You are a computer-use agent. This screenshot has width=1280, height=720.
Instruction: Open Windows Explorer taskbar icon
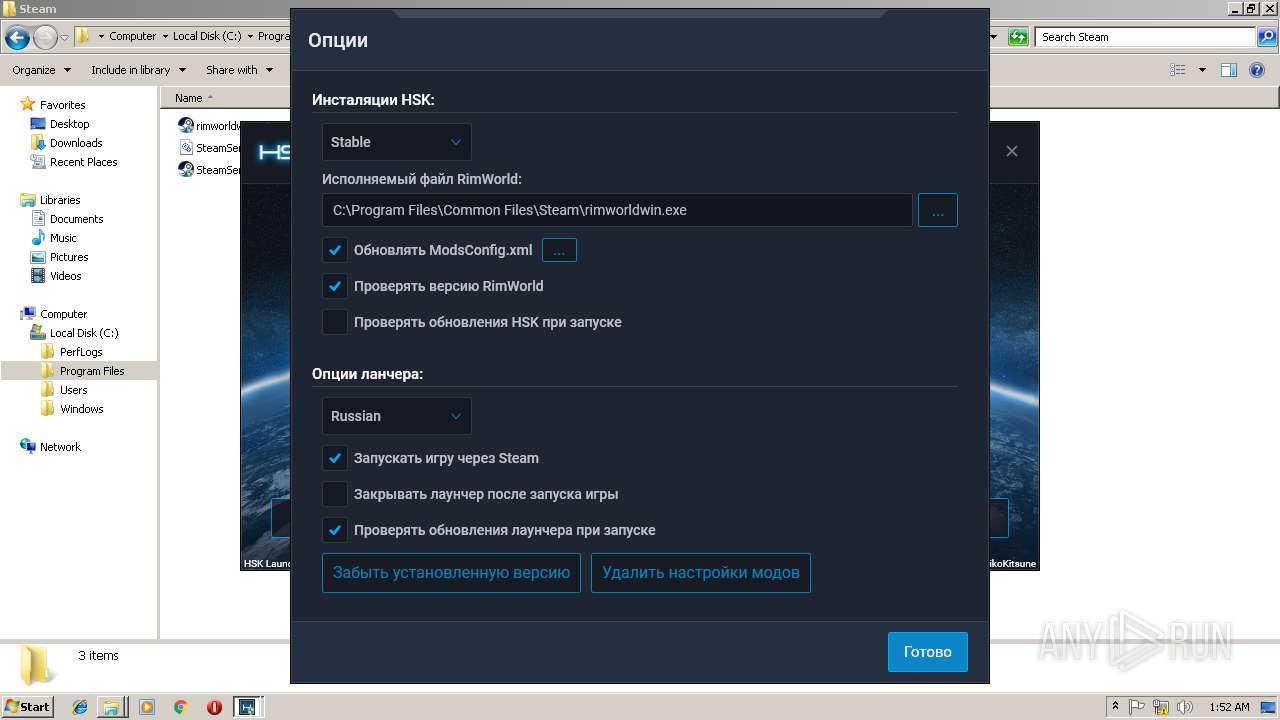112,707
